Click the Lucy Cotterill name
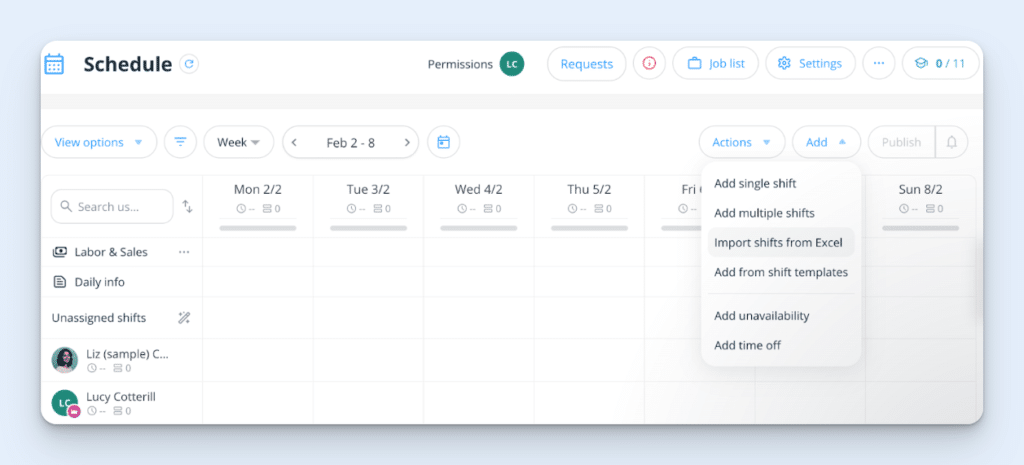Image resolution: width=1024 pixels, height=465 pixels. (x=121, y=396)
